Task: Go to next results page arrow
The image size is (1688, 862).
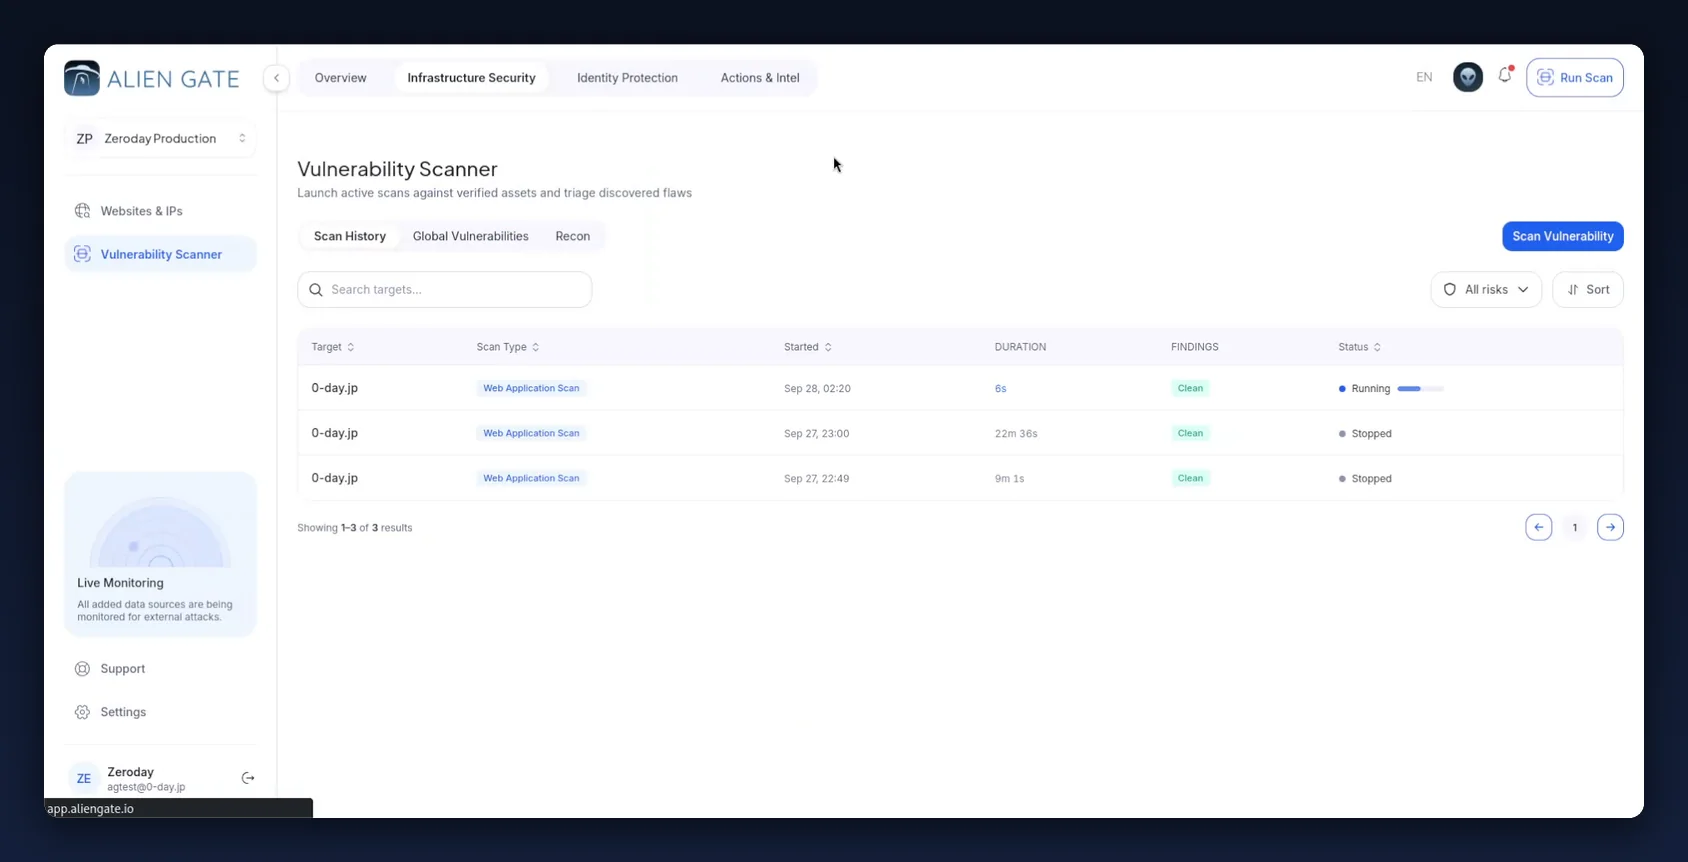Action: pyautogui.click(x=1610, y=527)
